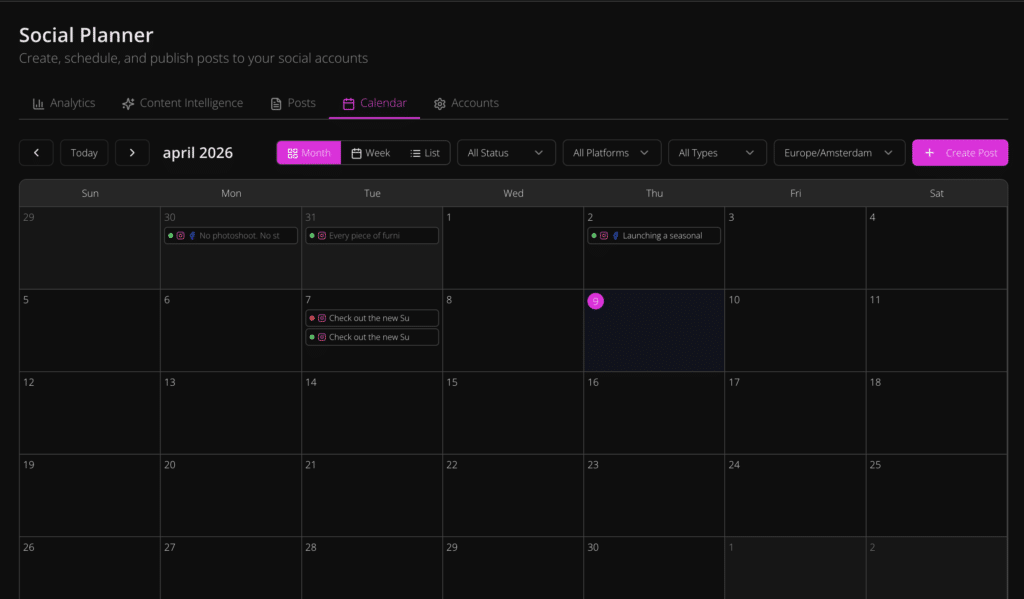The width and height of the screenshot is (1024, 599).
Task: Expand the All Platforms filter
Action: [x=611, y=153]
